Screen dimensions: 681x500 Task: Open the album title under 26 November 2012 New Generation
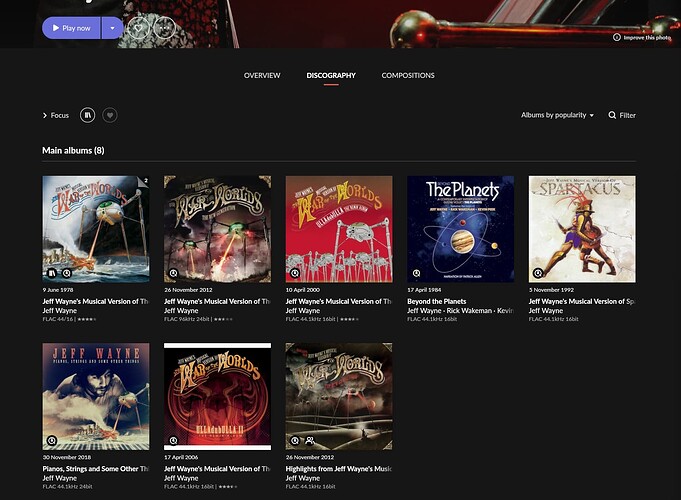tap(217, 301)
